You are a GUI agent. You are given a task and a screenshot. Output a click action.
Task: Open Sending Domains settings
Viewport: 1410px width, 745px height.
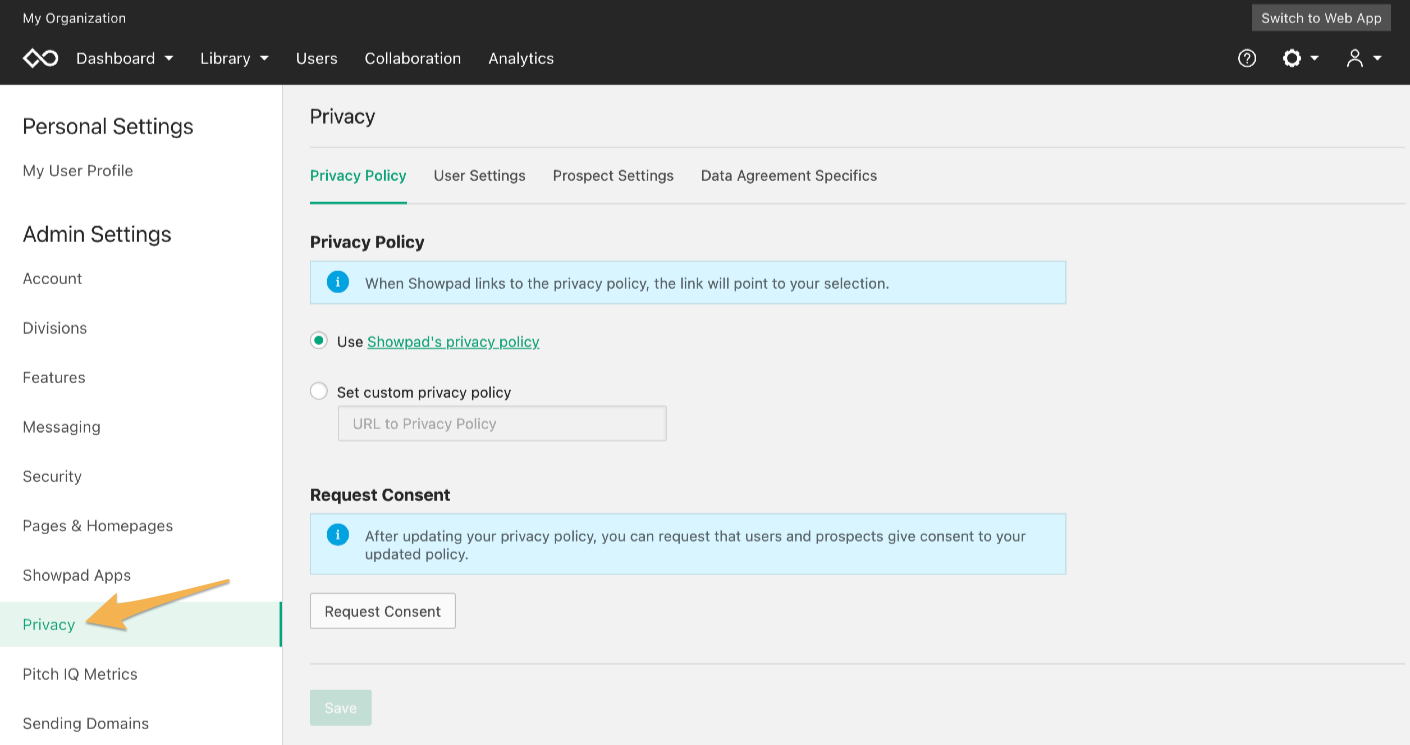(x=86, y=723)
